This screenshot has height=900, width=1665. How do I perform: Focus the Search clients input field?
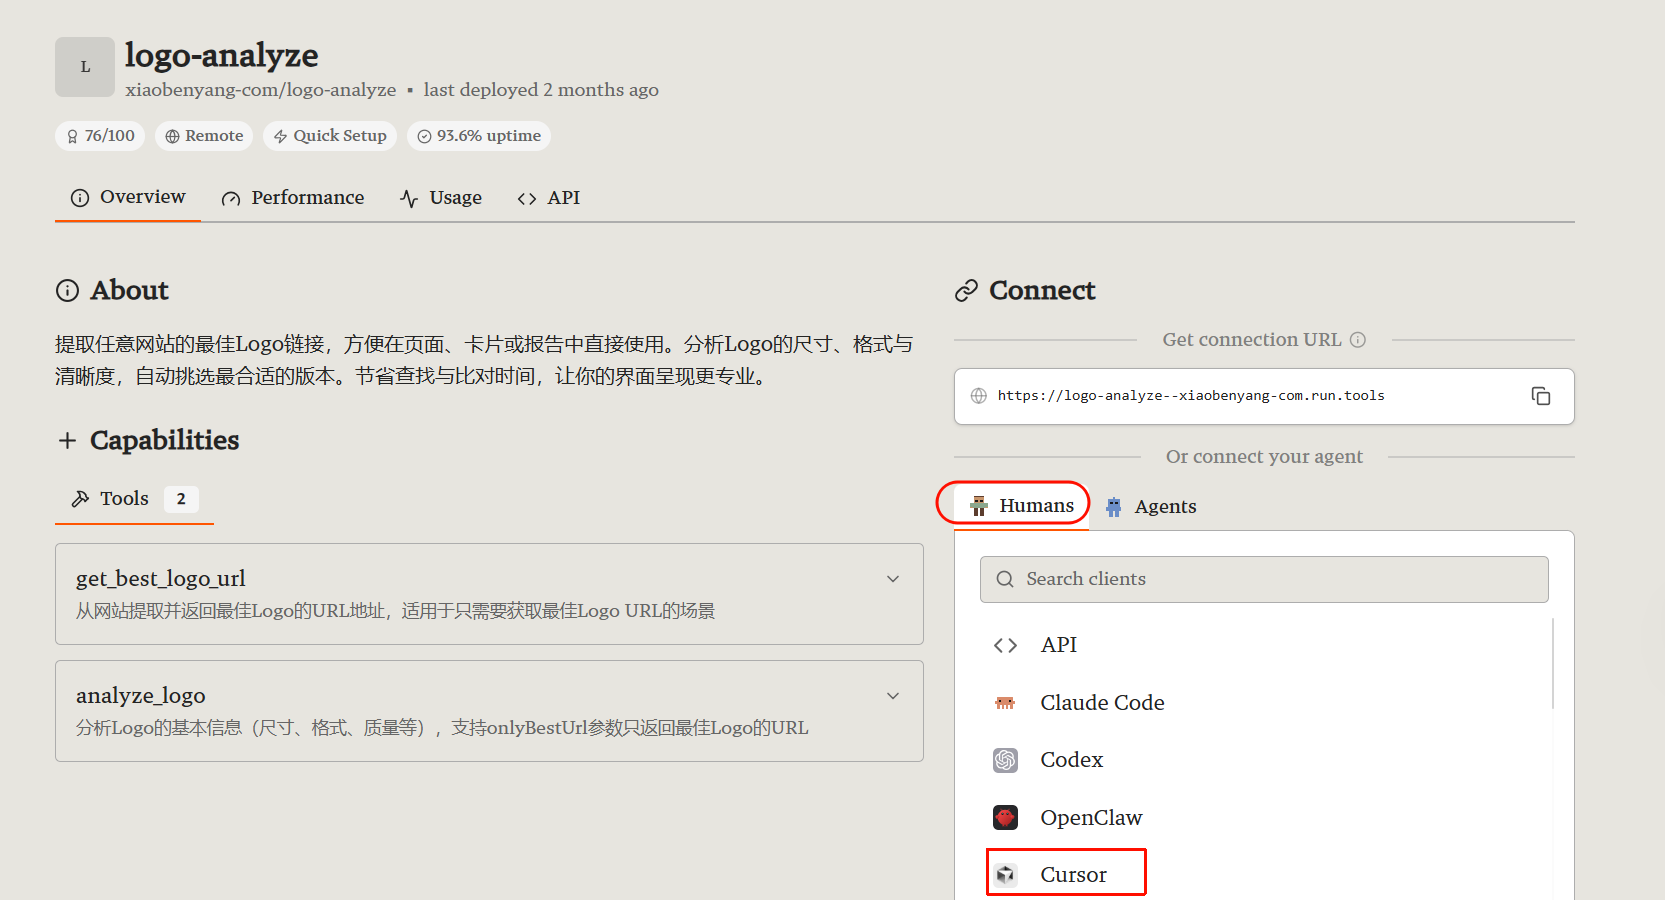pos(1264,580)
